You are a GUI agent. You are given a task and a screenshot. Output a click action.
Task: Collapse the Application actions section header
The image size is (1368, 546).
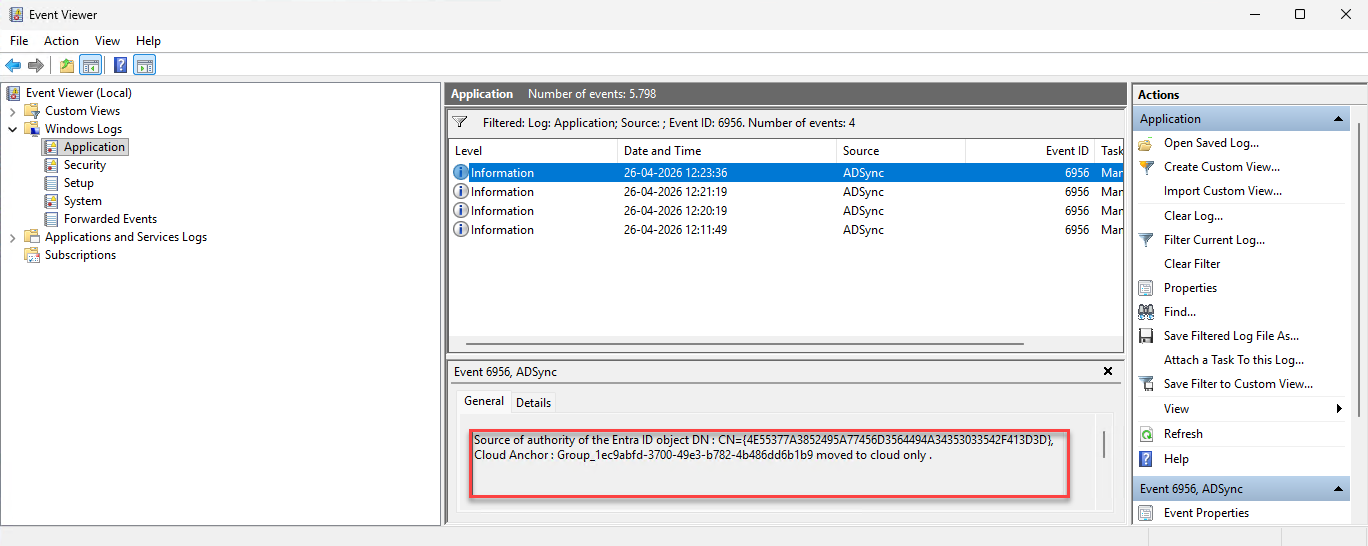click(x=1338, y=119)
